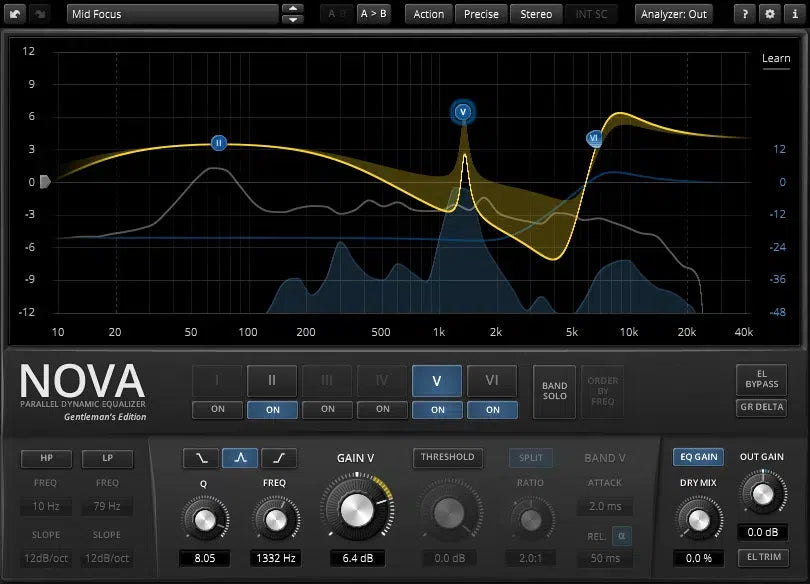Click the help question mark icon
This screenshot has width=810, height=584.
click(745, 14)
